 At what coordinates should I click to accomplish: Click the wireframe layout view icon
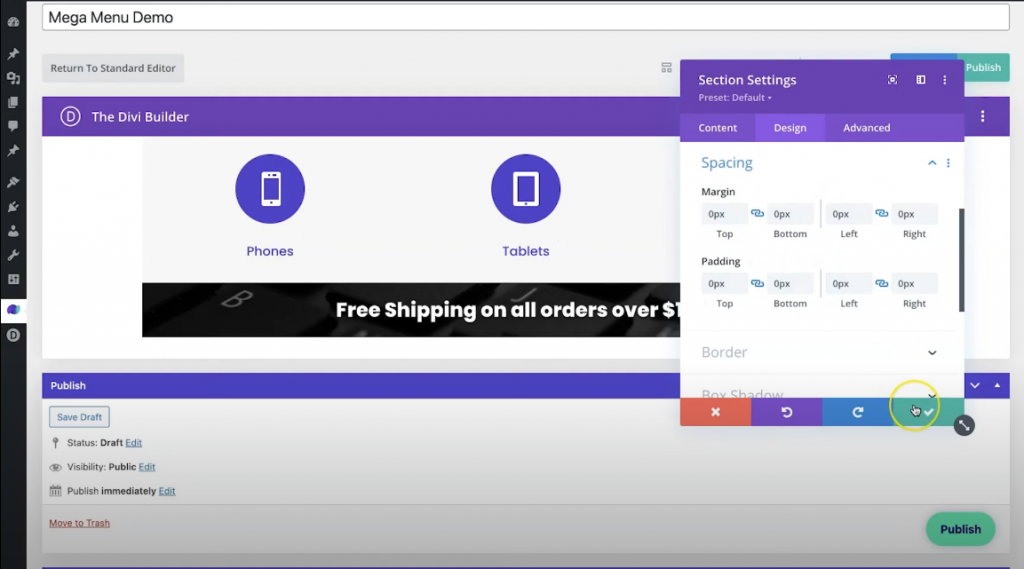click(666, 68)
